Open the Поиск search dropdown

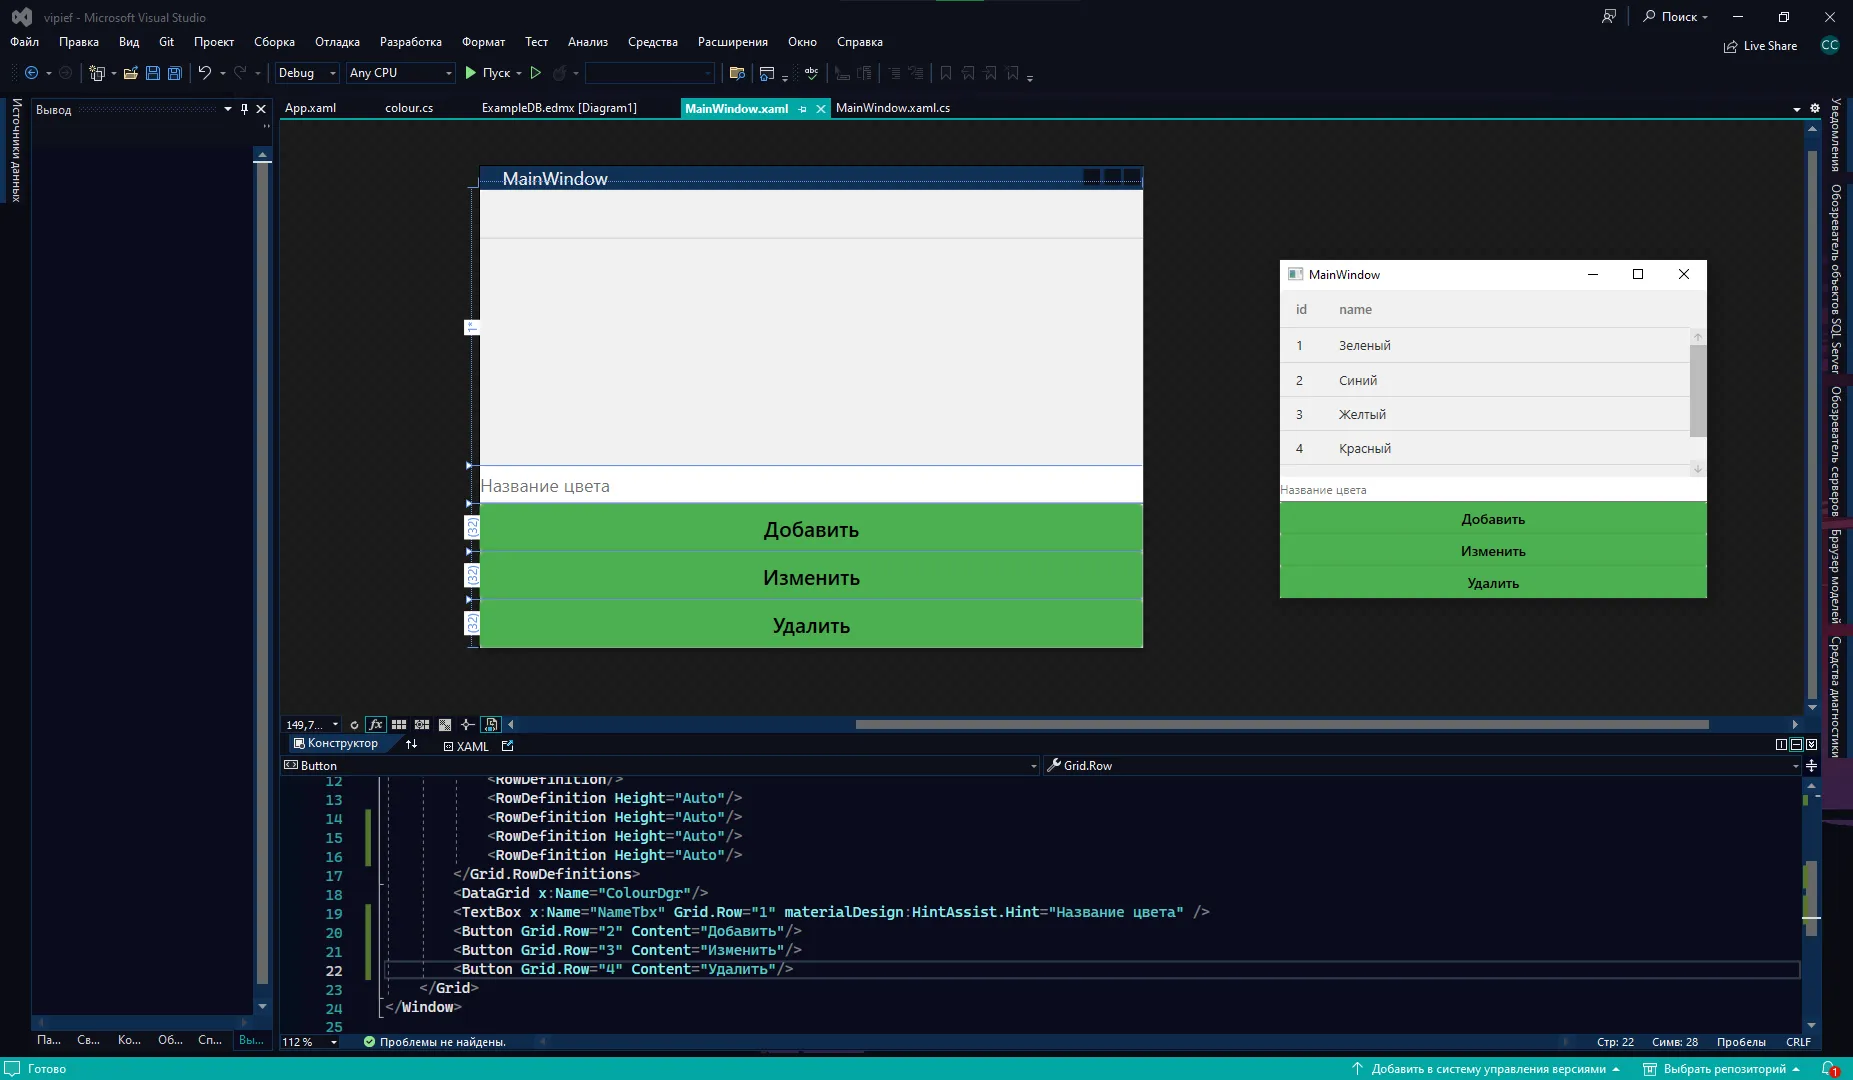tap(1676, 17)
